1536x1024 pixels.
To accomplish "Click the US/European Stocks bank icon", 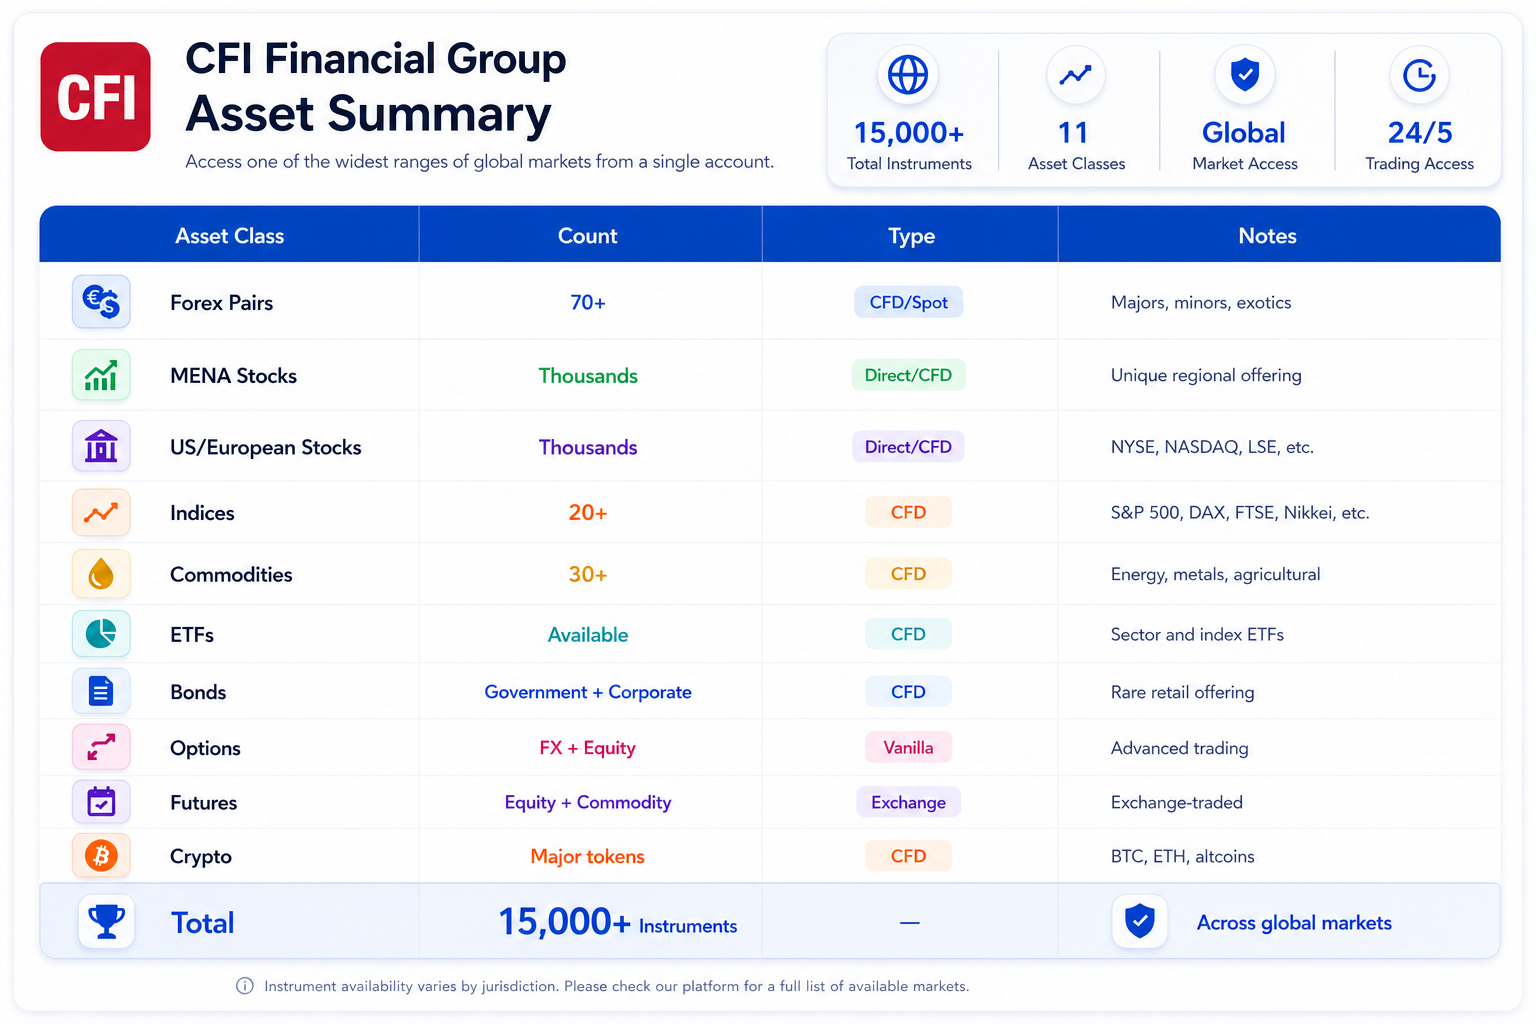I will (101, 446).
